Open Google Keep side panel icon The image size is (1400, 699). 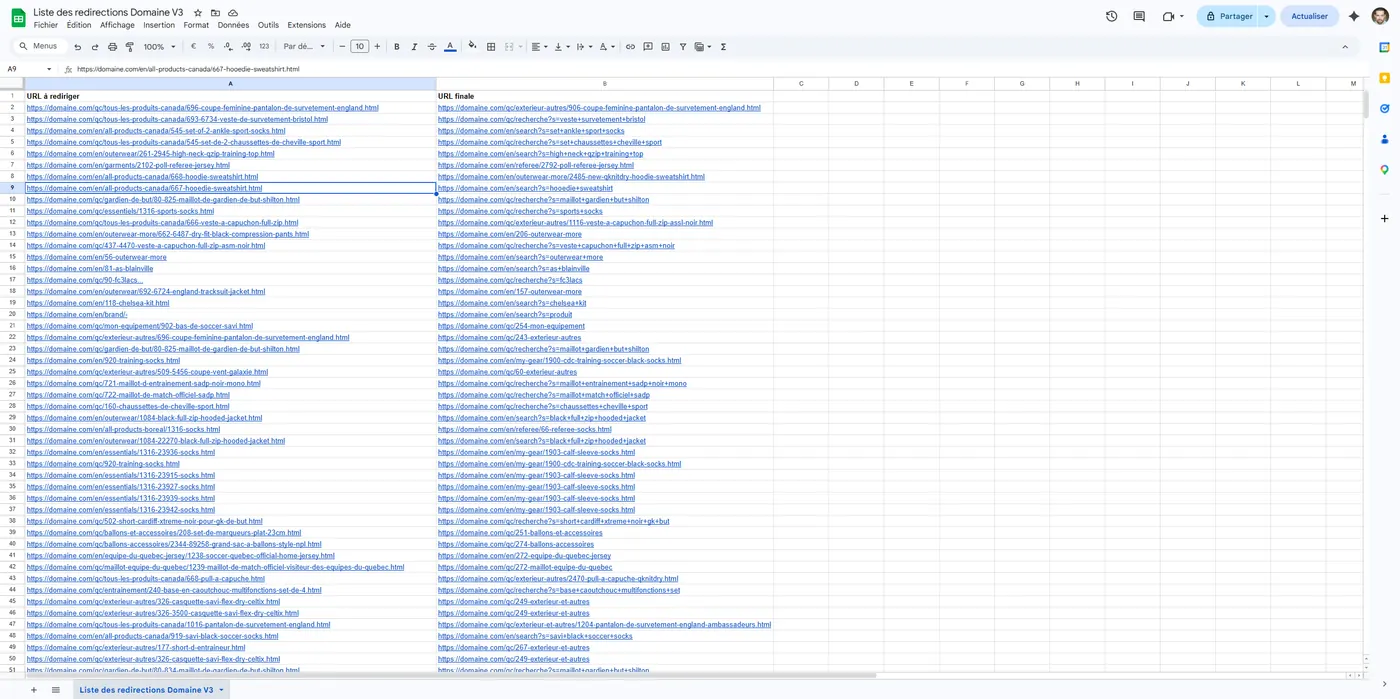click(1384, 78)
